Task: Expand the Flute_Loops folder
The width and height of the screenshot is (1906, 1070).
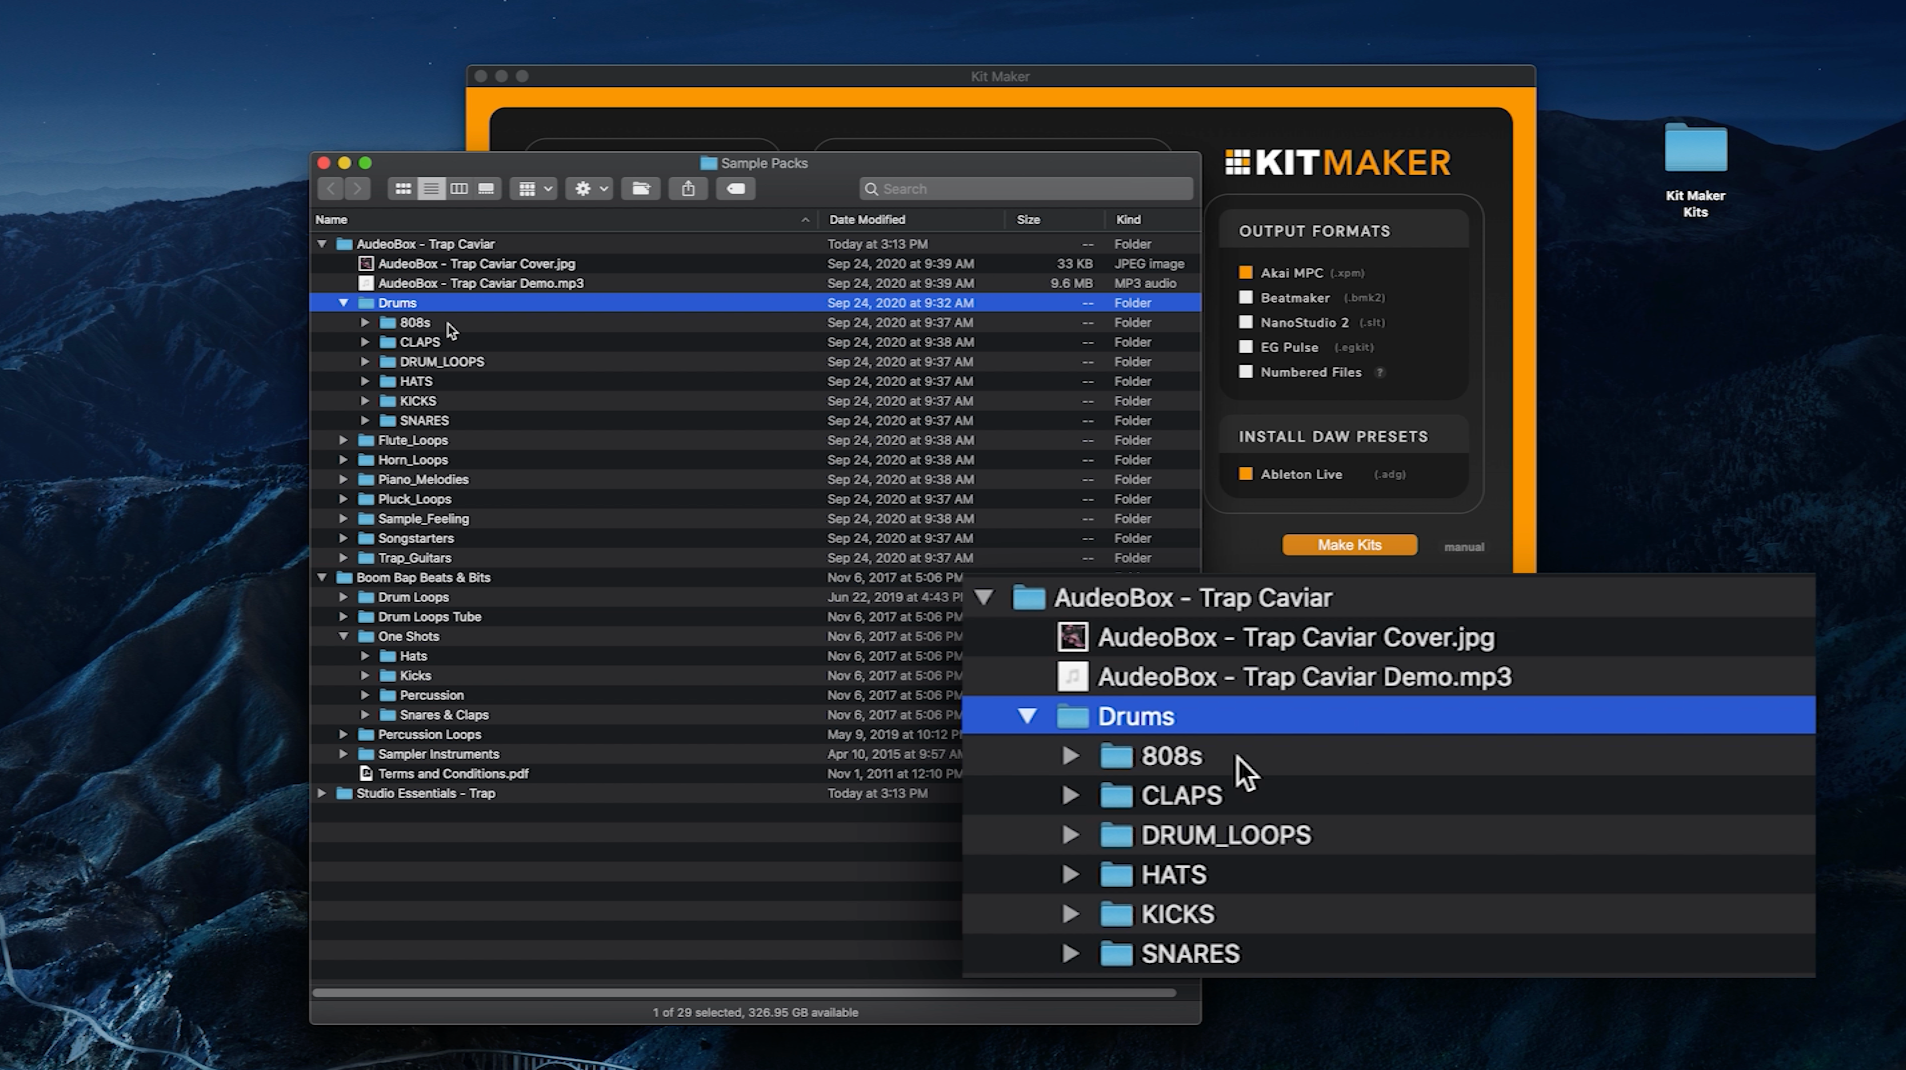Action: (x=344, y=440)
